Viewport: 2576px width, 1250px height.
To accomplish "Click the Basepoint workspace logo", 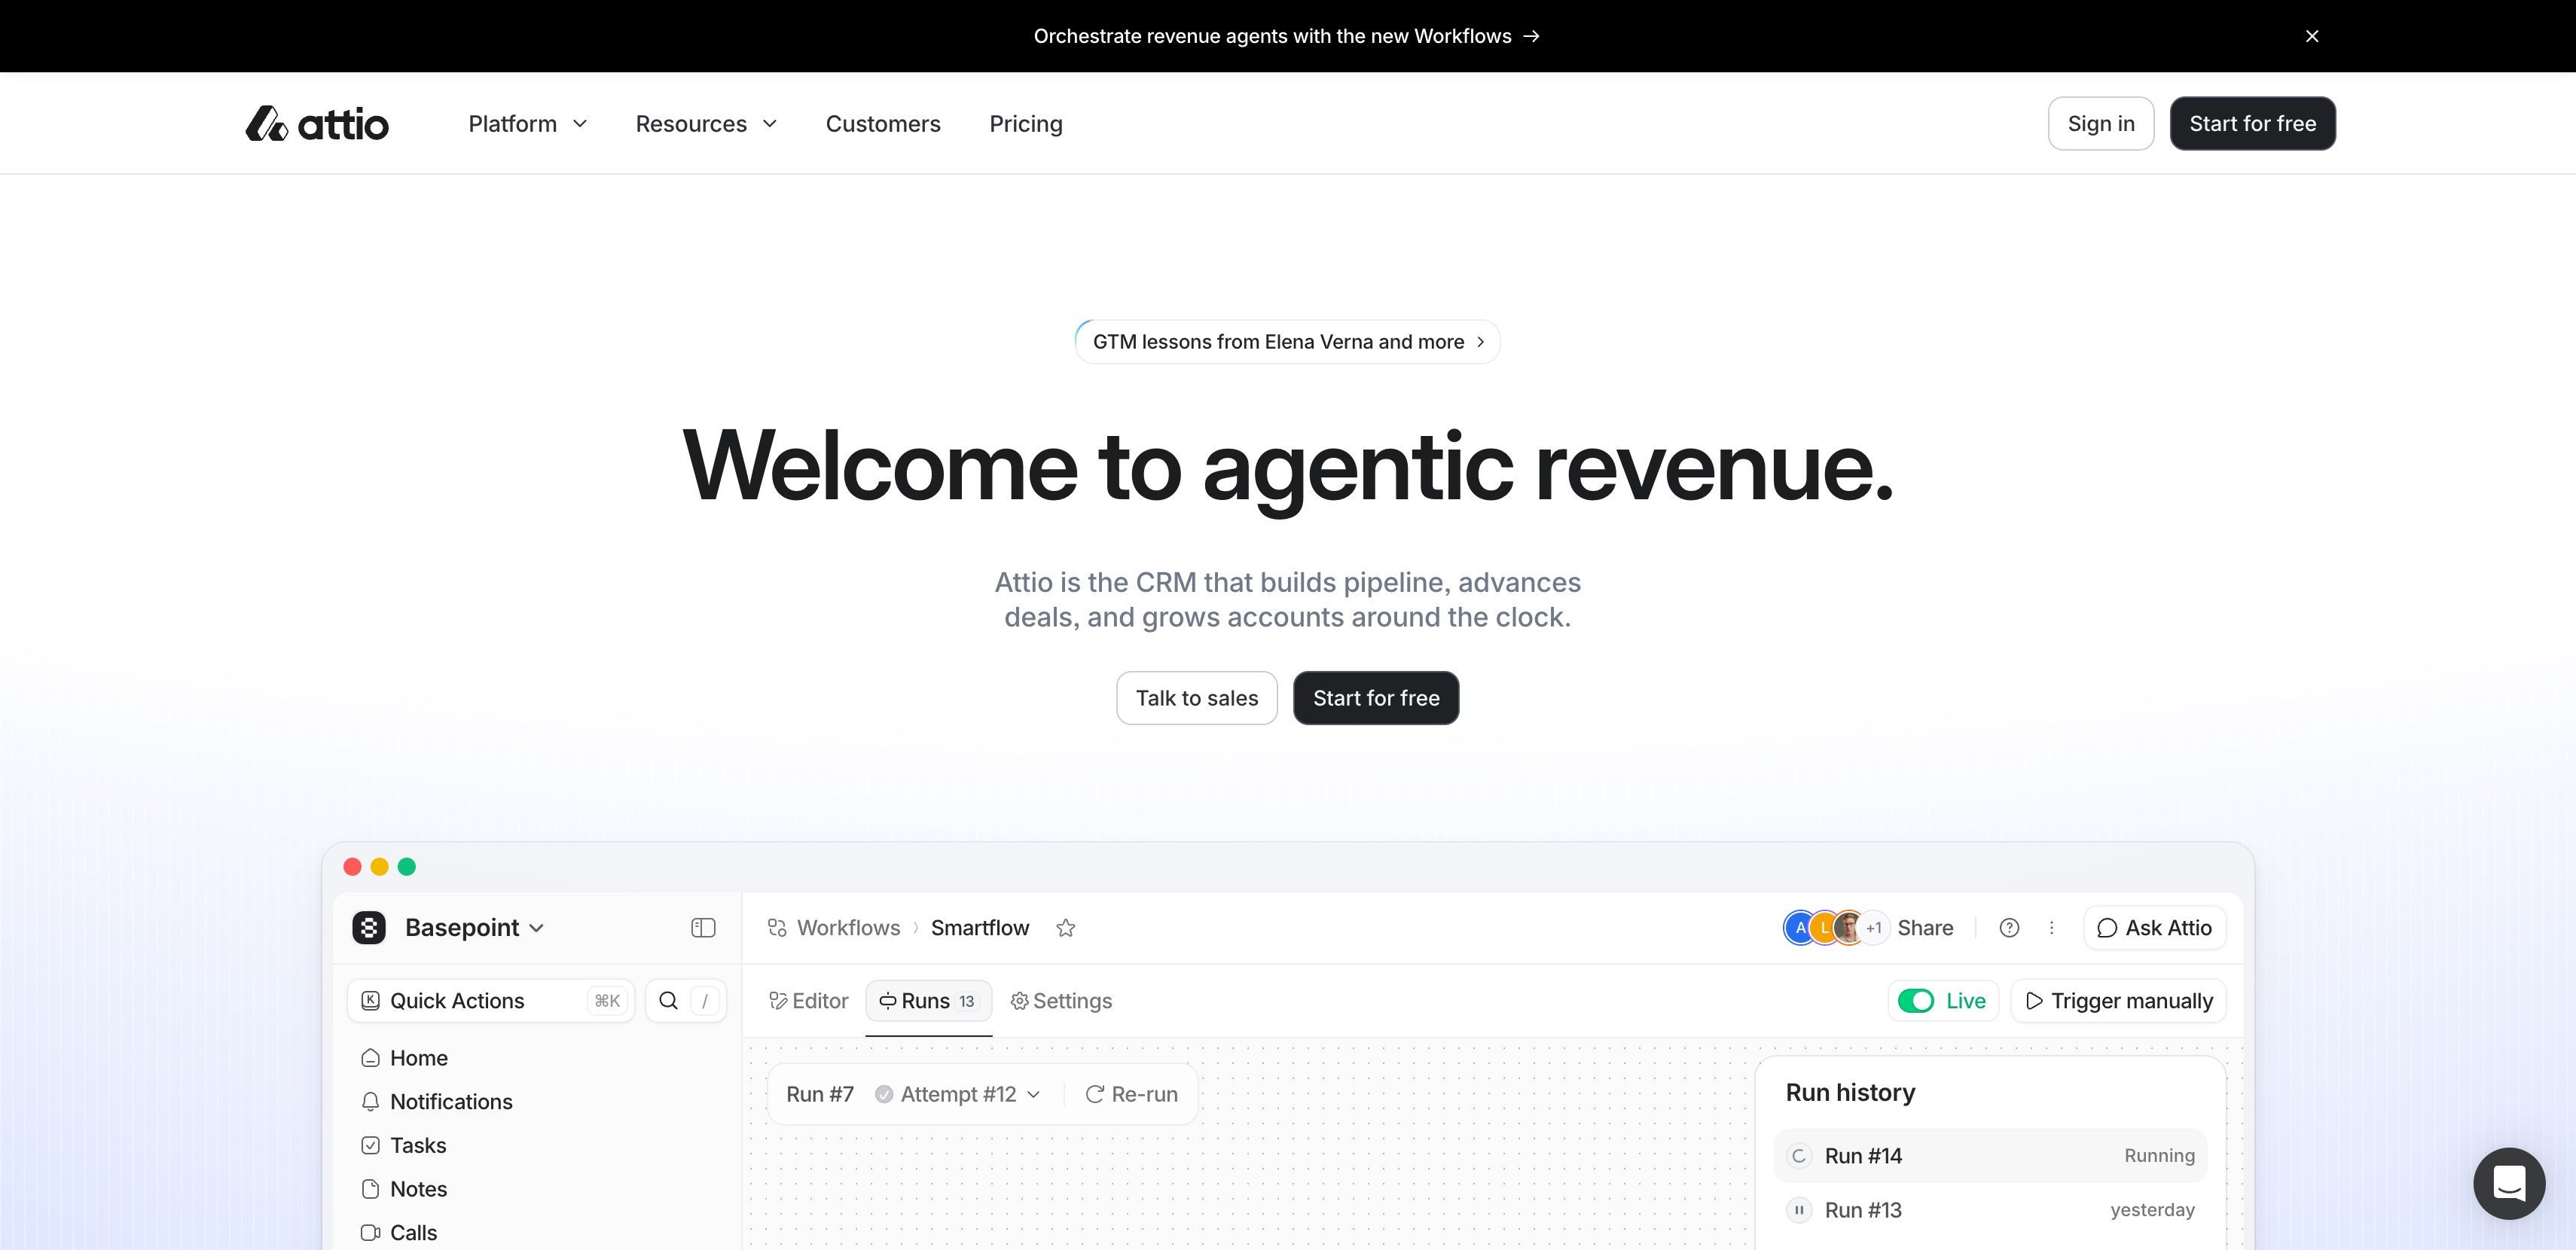I will point(369,928).
